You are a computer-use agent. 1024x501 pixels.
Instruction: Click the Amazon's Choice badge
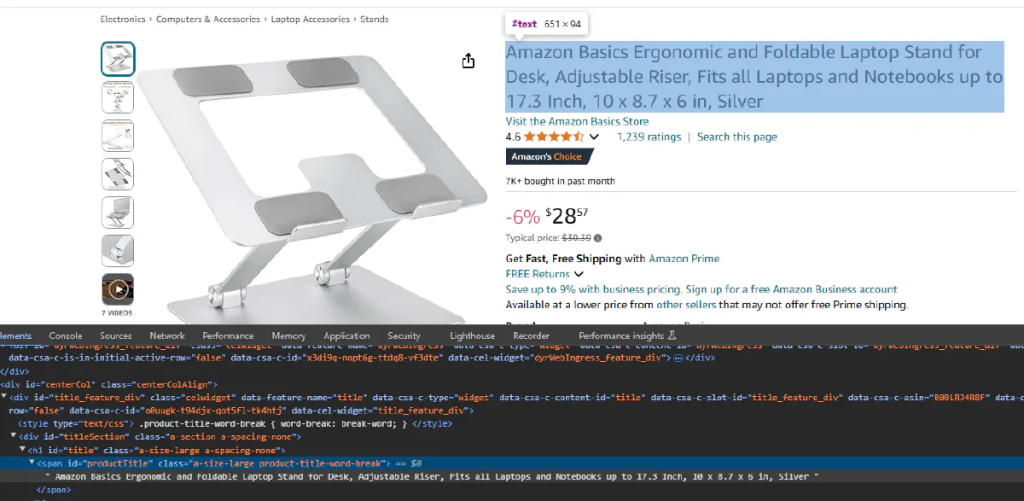tap(549, 157)
